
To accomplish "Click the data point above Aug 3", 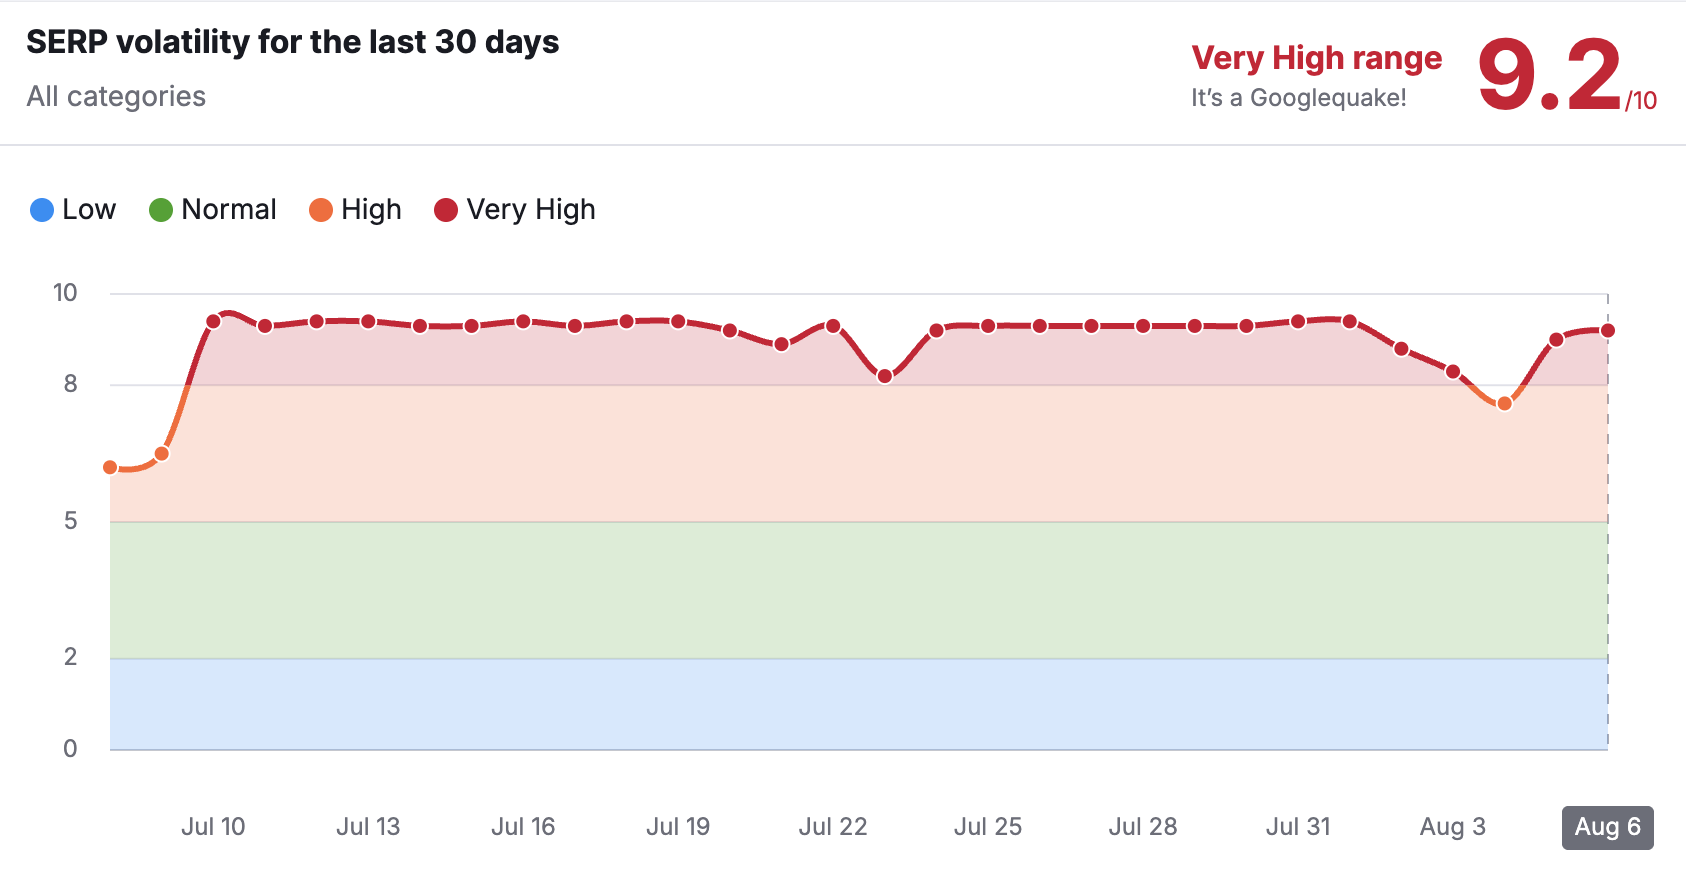I will pyautogui.click(x=1453, y=372).
